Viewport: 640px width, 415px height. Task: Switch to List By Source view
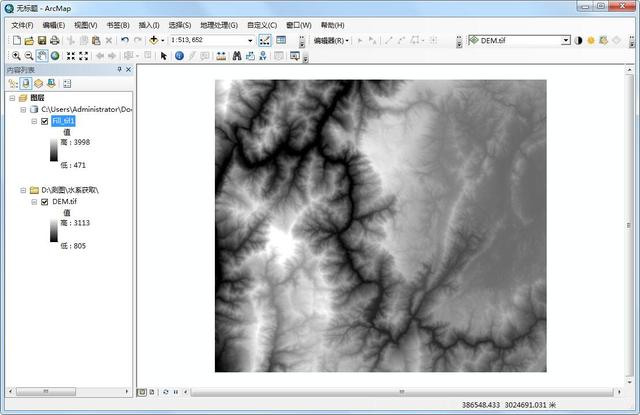click(x=25, y=84)
